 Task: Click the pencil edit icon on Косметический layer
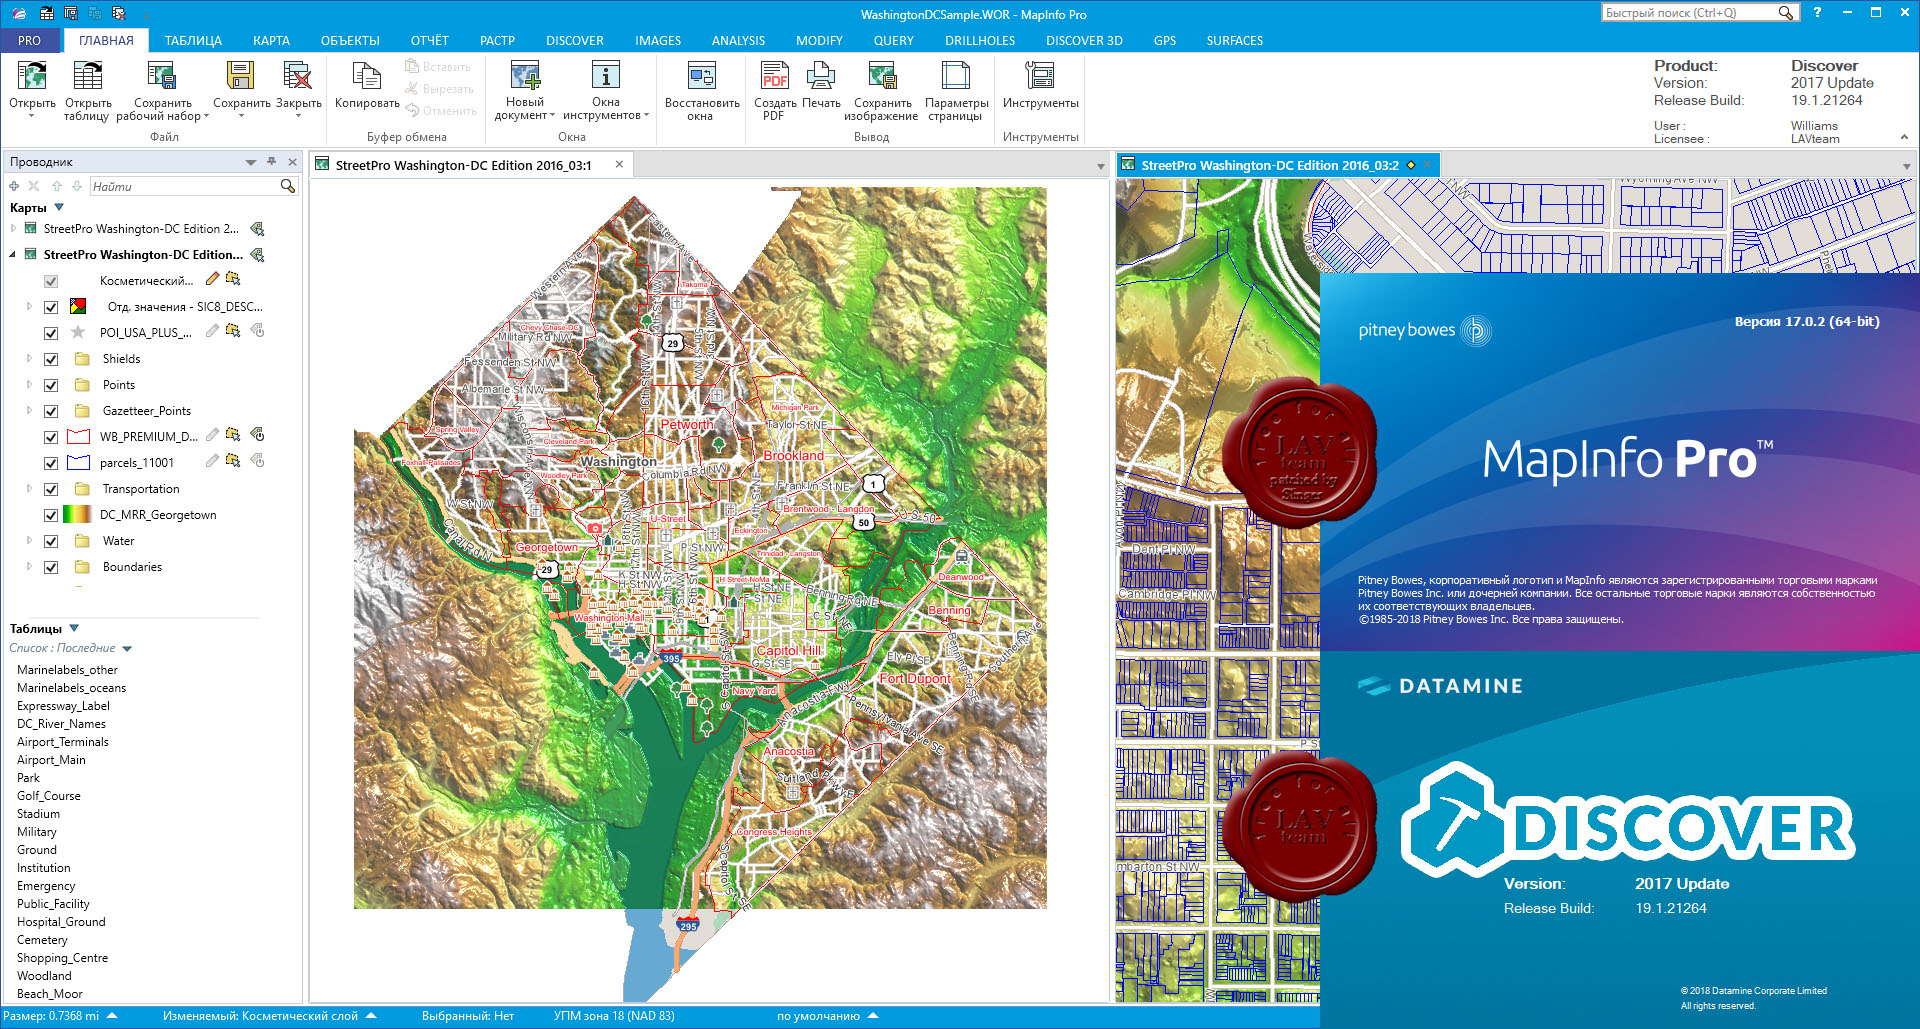tap(212, 279)
